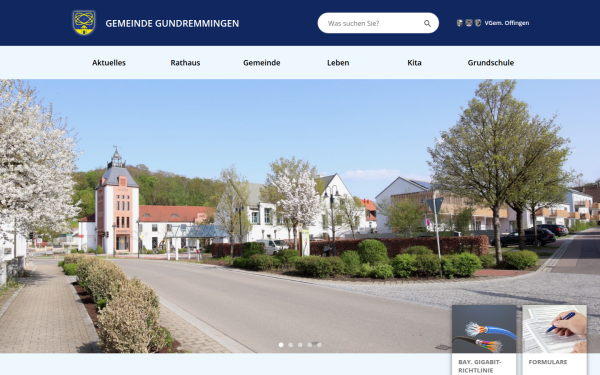Click the third crest icon beside VGem. Offingen

point(478,23)
